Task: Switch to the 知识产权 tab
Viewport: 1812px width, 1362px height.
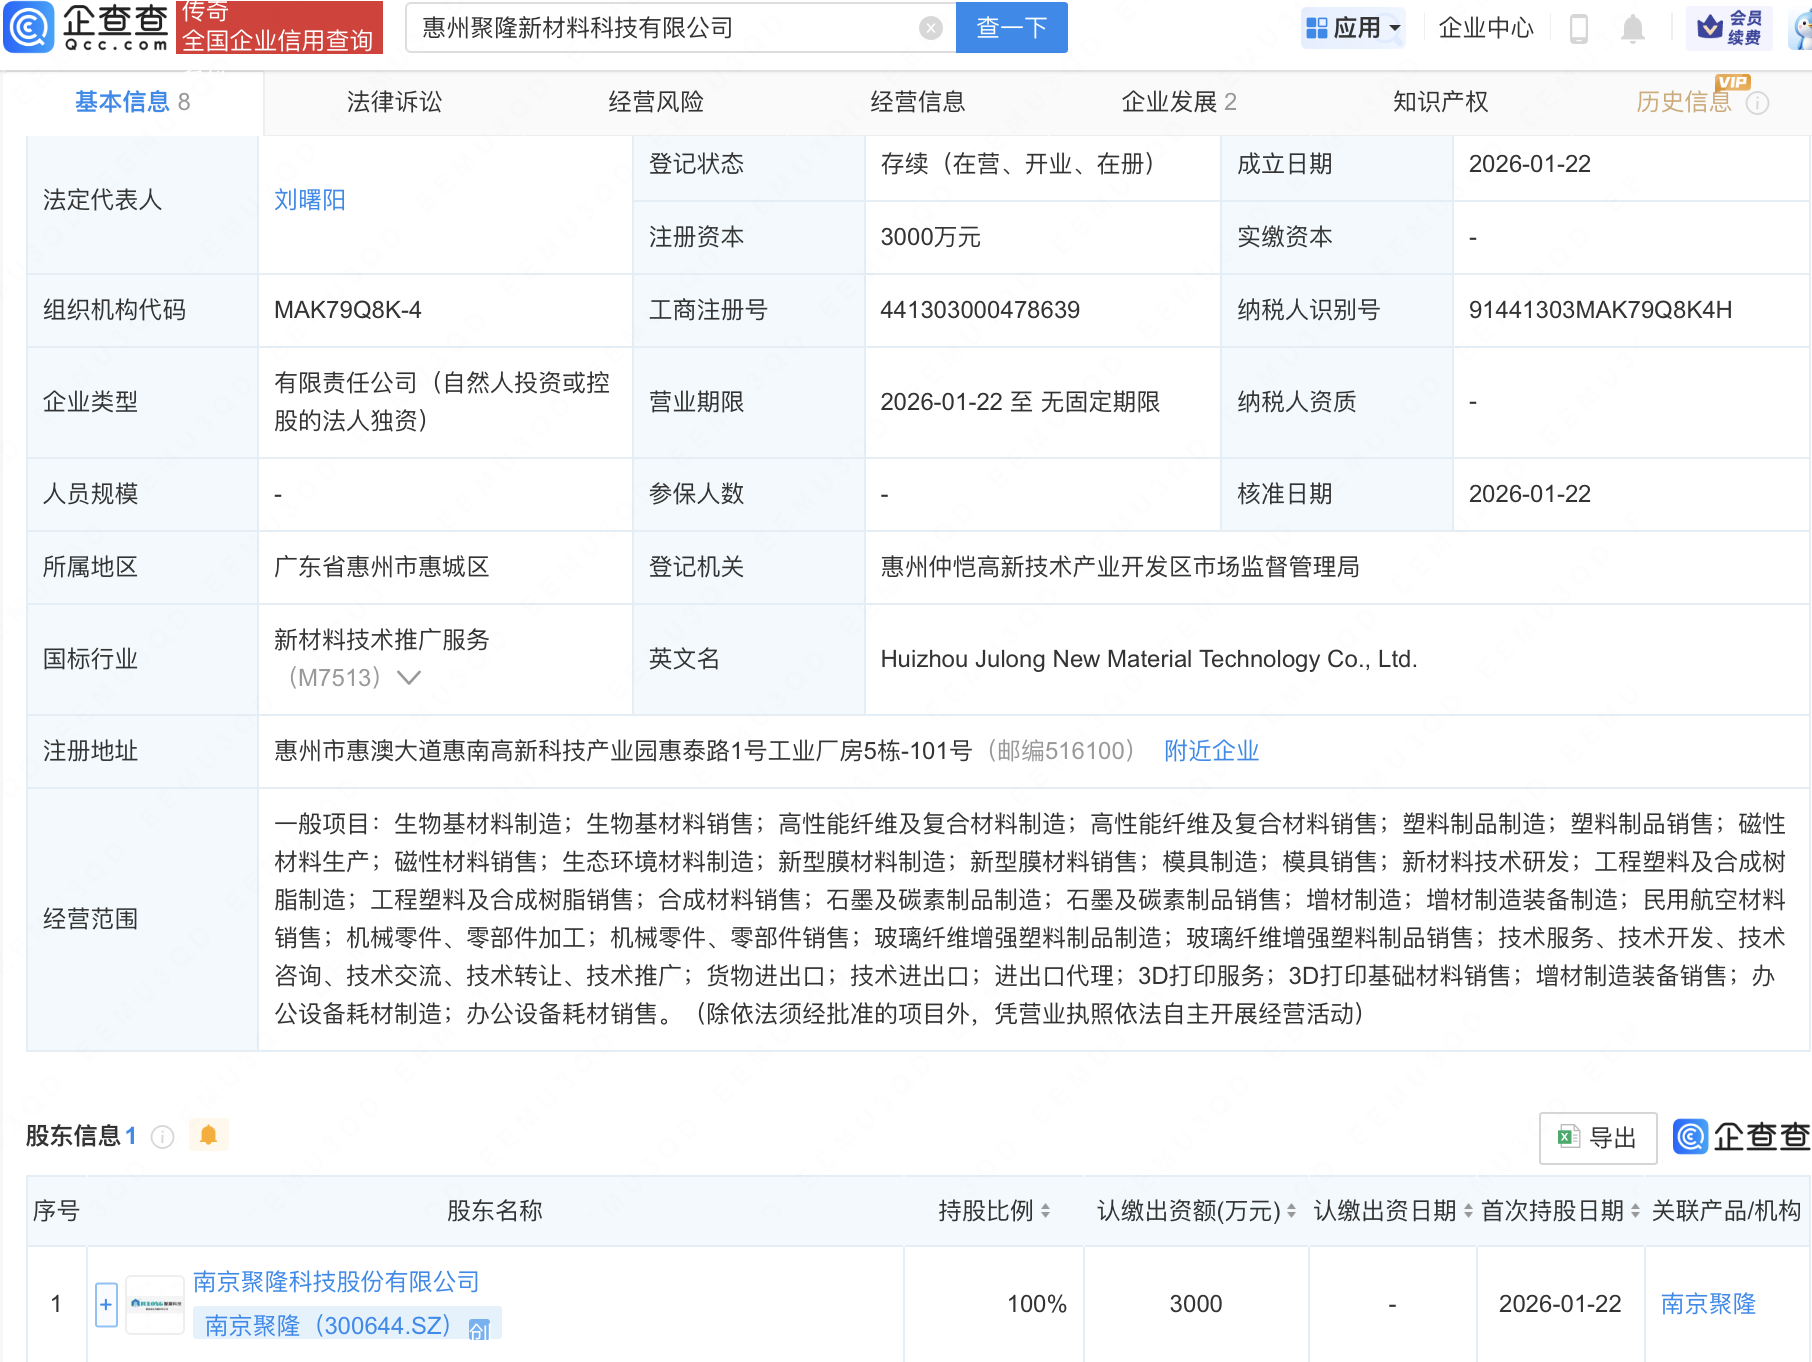Action: (x=1439, y=101)
